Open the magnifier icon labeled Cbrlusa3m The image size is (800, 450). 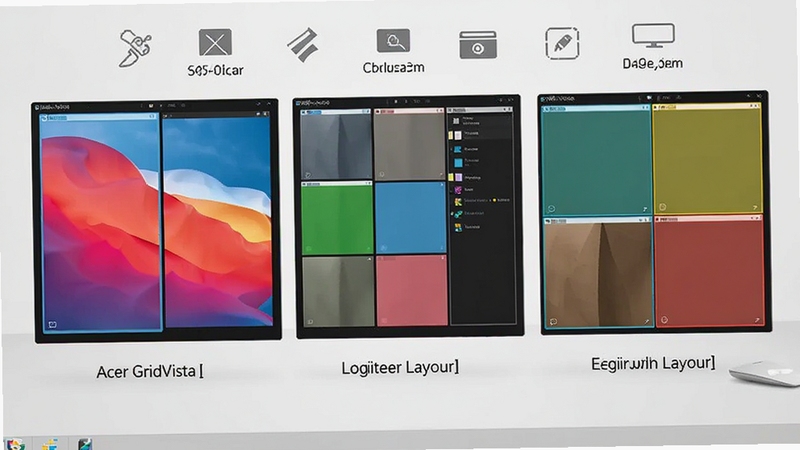(393, 41)
